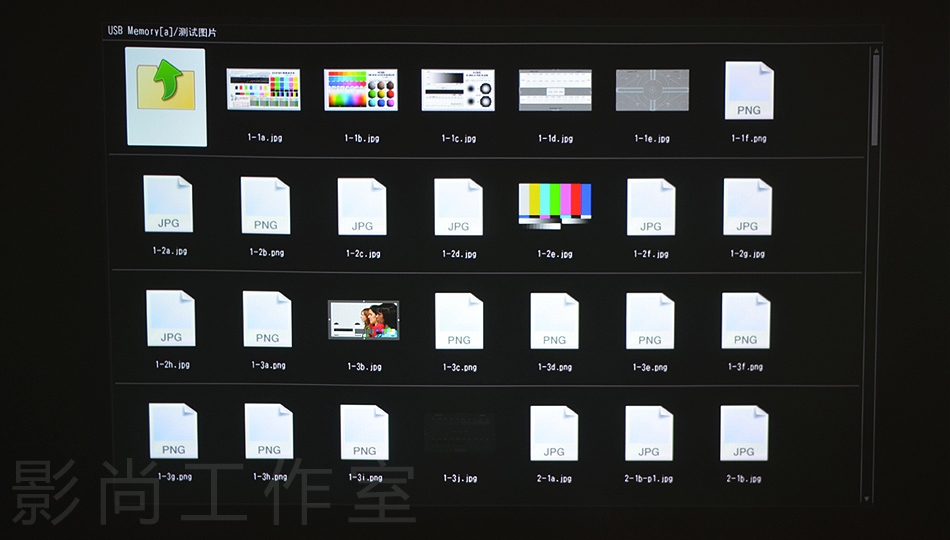Select the 1-3b.jpg photo thumbnail
The height and width of the screenshot is (540, 950).
click(x=364, y=320)
